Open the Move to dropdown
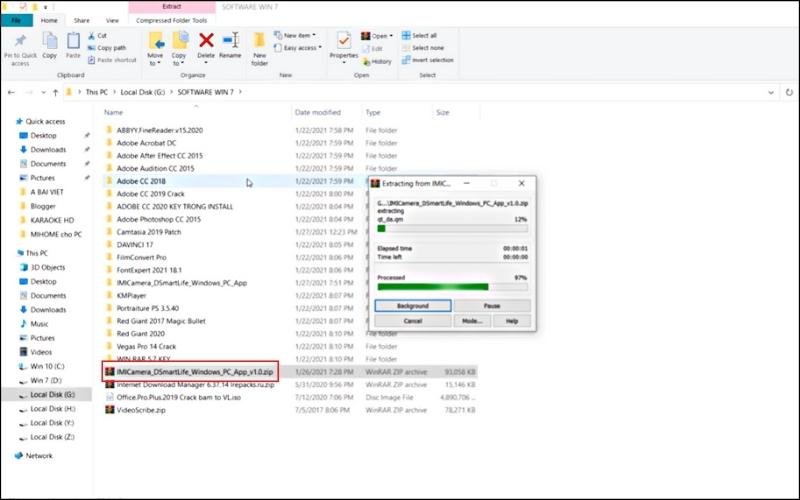The width and height of the screenshot is (800, 500). point(155,48)
